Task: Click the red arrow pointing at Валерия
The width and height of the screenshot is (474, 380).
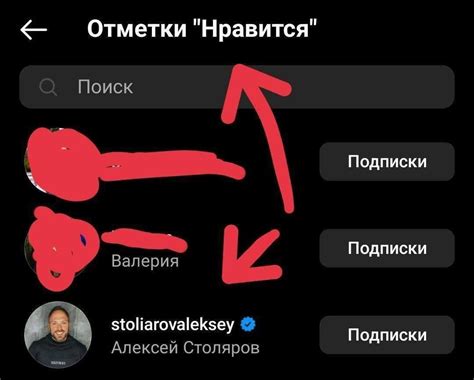Action: coord(252,254)
